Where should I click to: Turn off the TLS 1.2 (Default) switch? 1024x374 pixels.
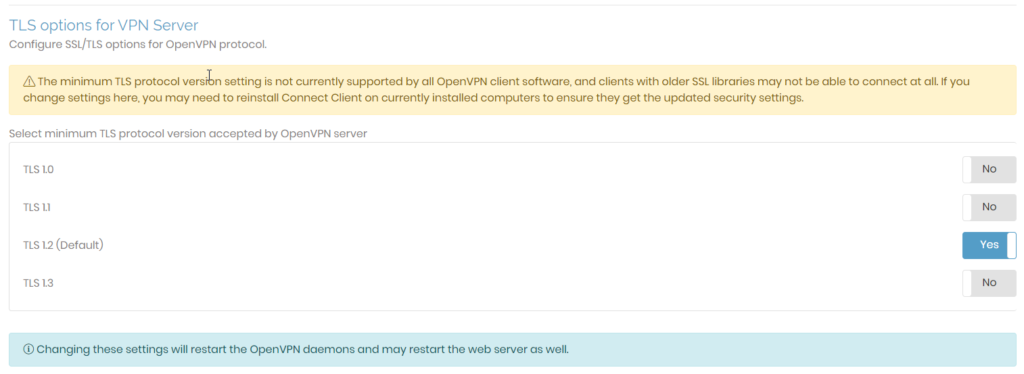(x=989, y=245)
